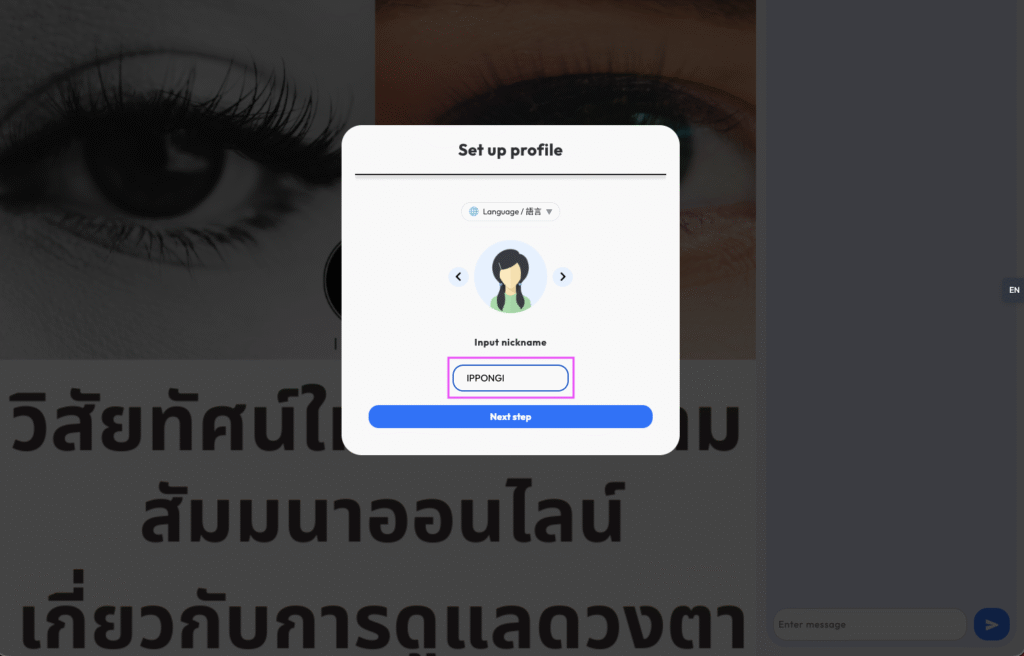Viewport: 1024px width, 656px height.
Task: Click the black circle behind the dialog
Action: click(x=333, y=280)
